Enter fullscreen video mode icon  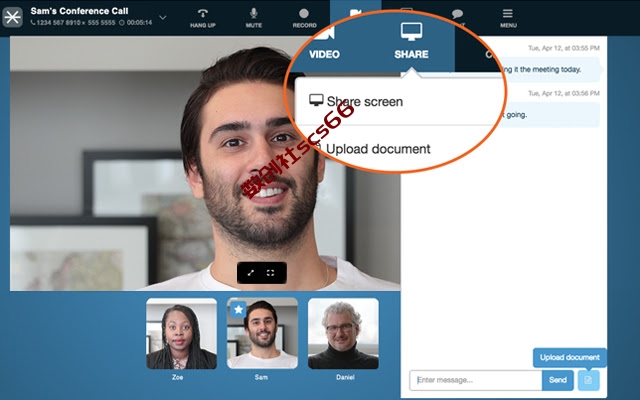coord(270,273)
